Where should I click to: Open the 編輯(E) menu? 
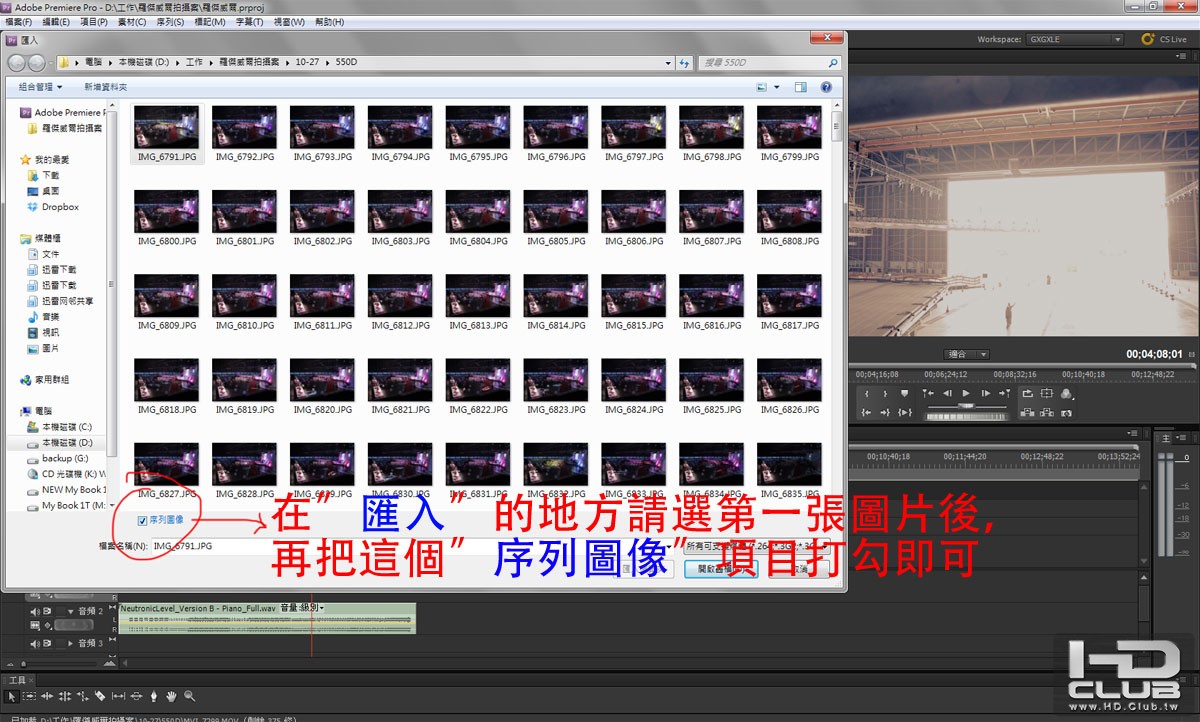(58, 21)
